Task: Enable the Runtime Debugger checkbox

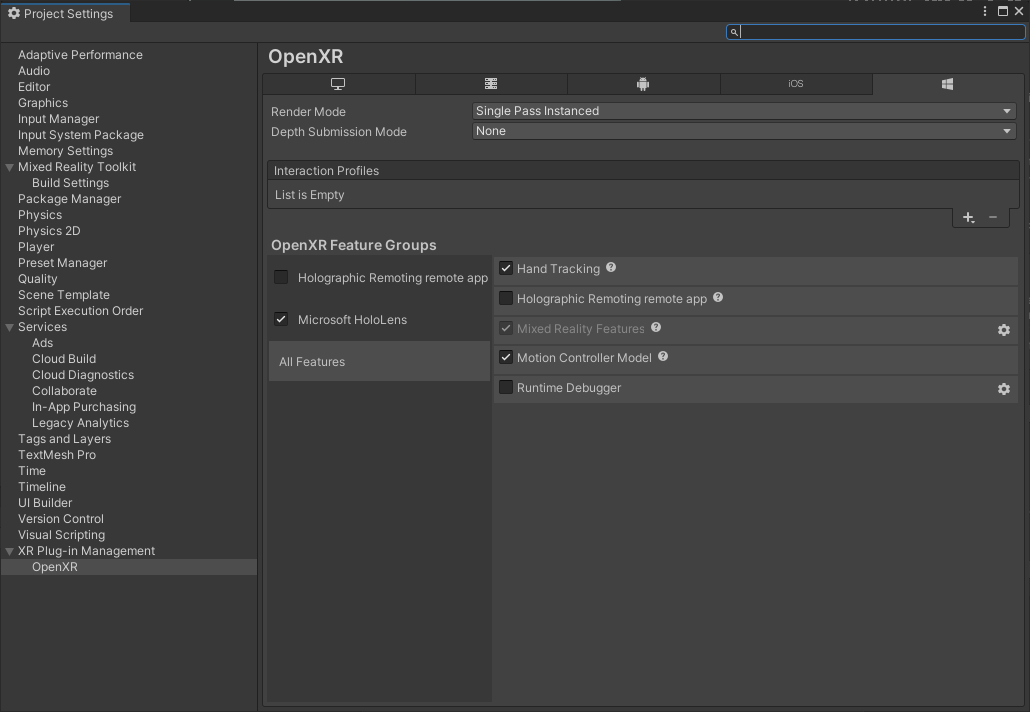Action: click(x=506, y=387)
